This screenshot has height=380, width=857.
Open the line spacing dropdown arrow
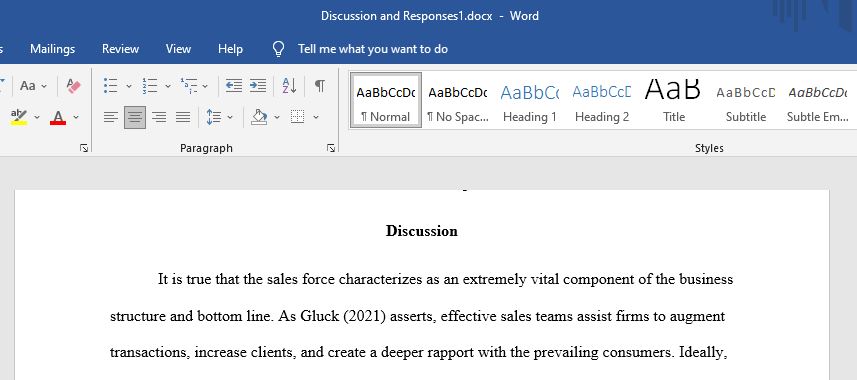tap(230, 117)
